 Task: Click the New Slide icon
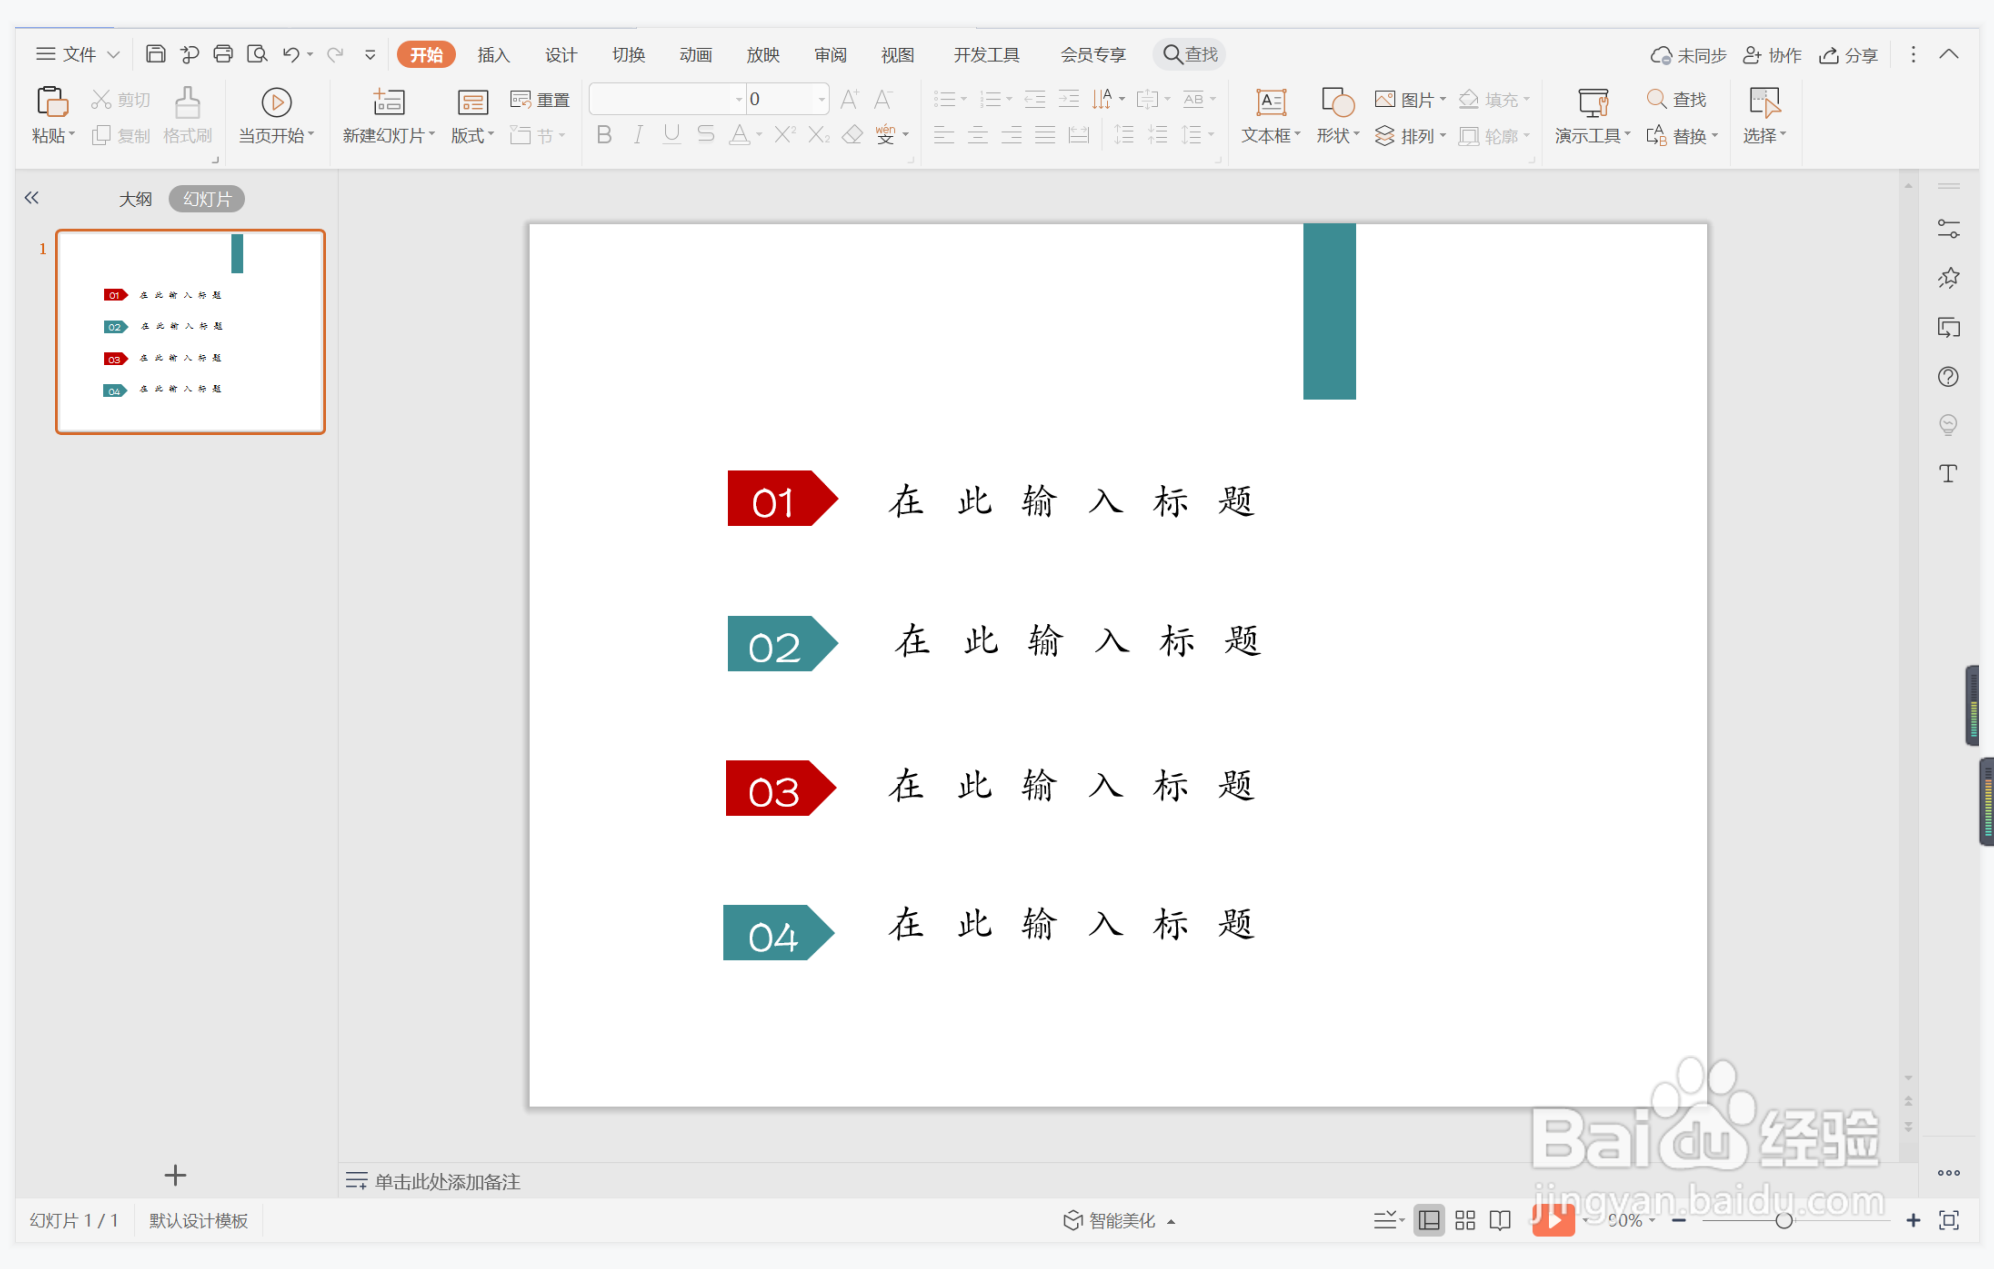[x=388, y=102]
